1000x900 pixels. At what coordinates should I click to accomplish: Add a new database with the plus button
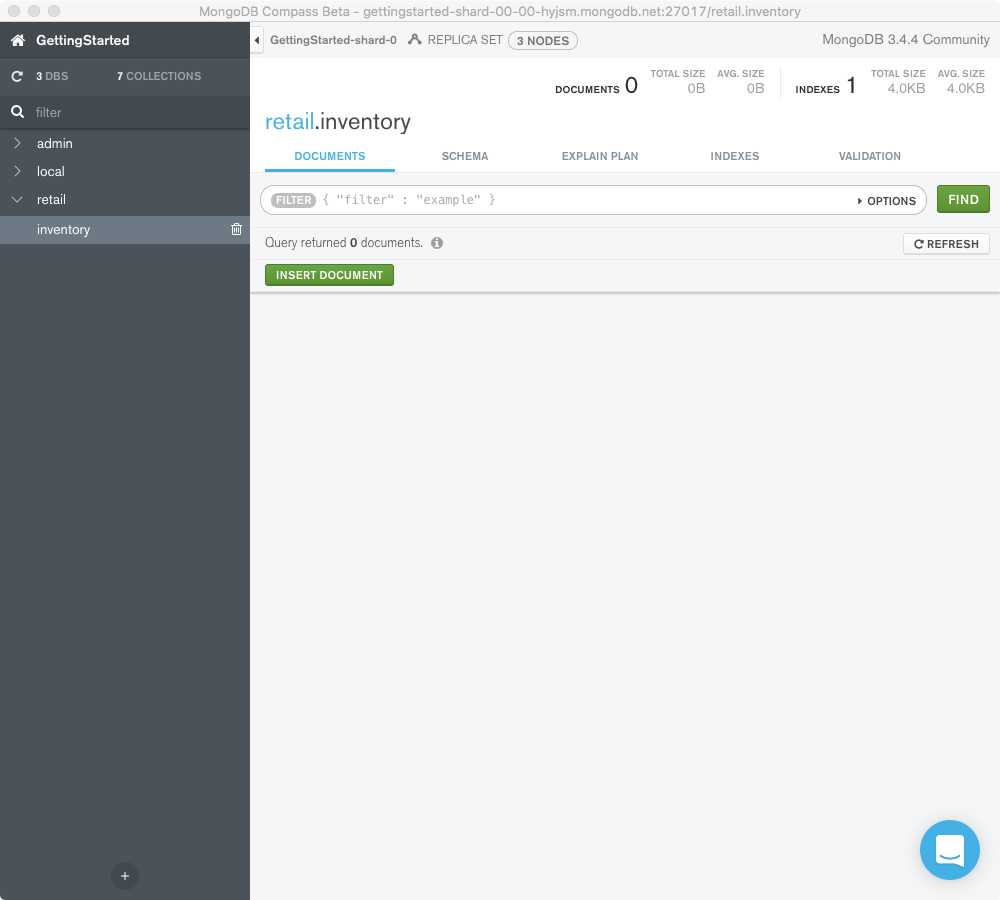click(x=124, y=875)
